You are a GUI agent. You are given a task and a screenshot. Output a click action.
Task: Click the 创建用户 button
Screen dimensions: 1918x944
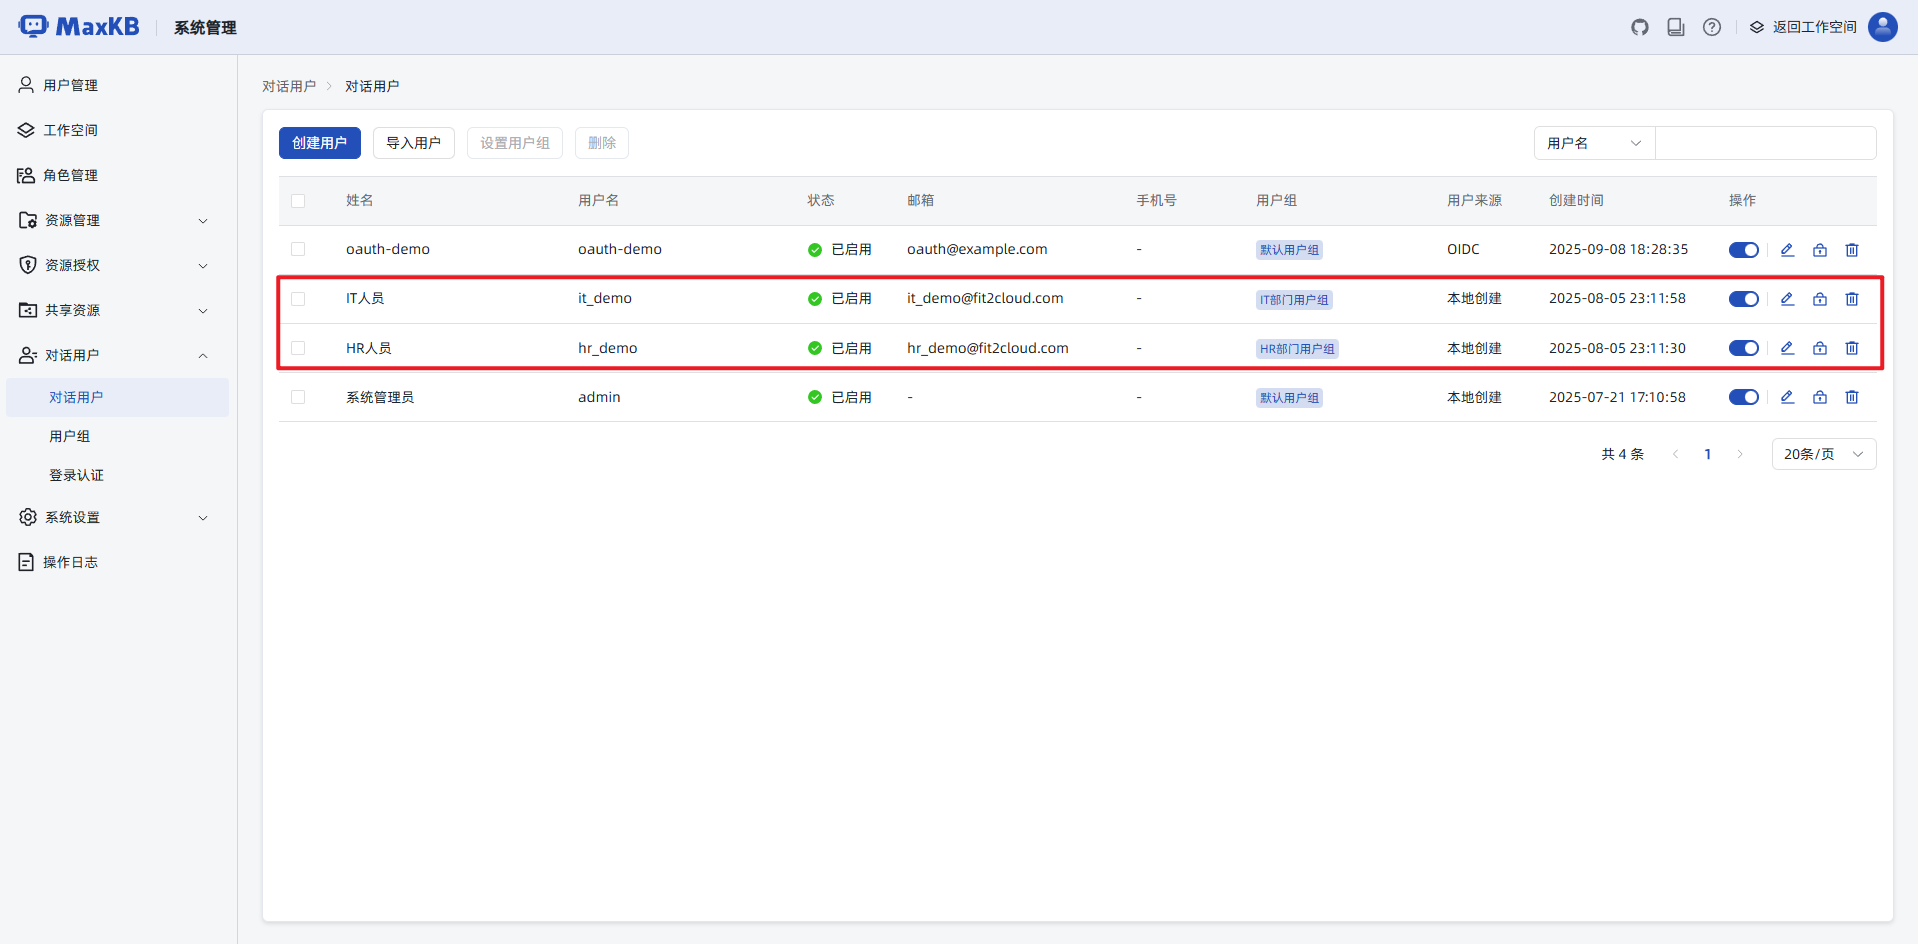(x=319, y=143)
